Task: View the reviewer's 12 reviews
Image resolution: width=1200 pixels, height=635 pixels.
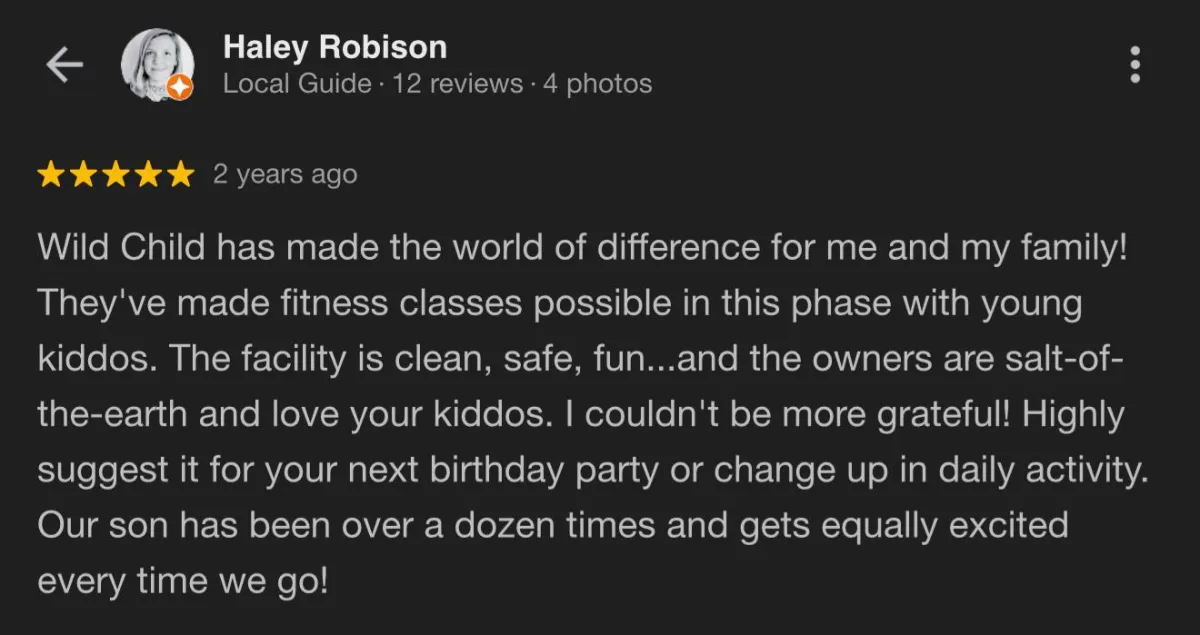Action: point(458,84)
